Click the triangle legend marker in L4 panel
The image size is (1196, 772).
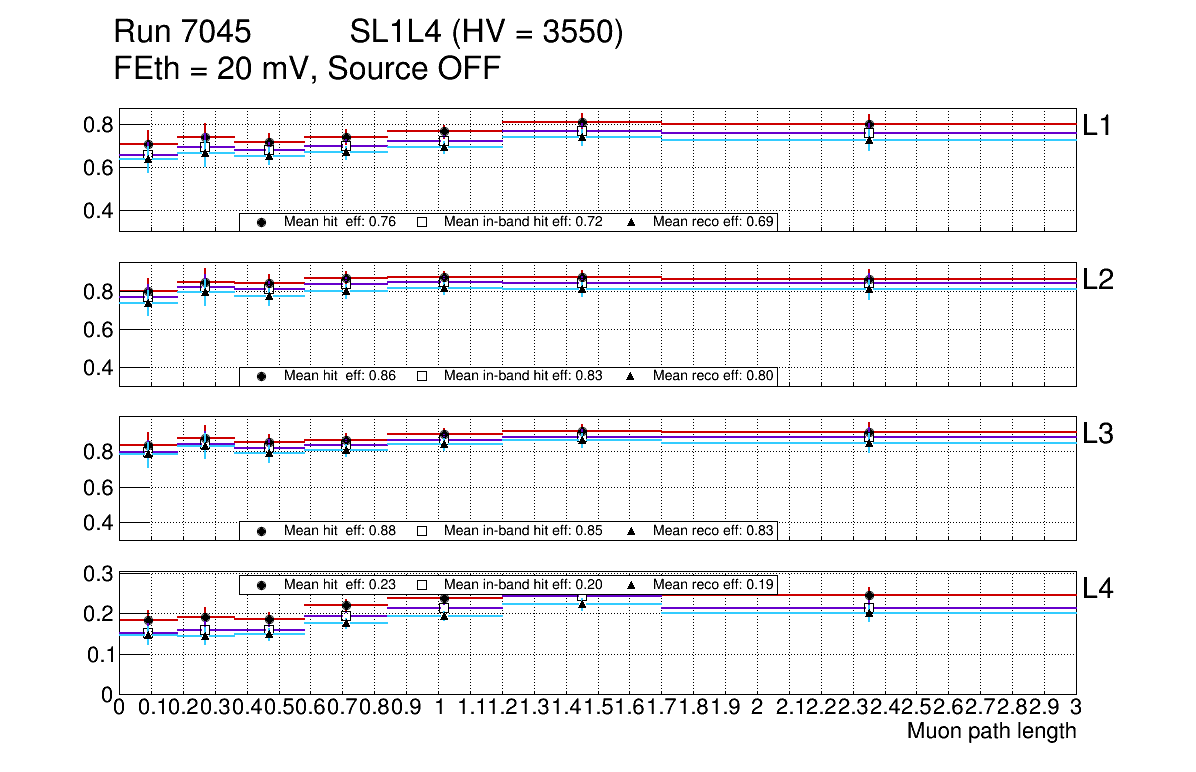[x=630, y=585]
